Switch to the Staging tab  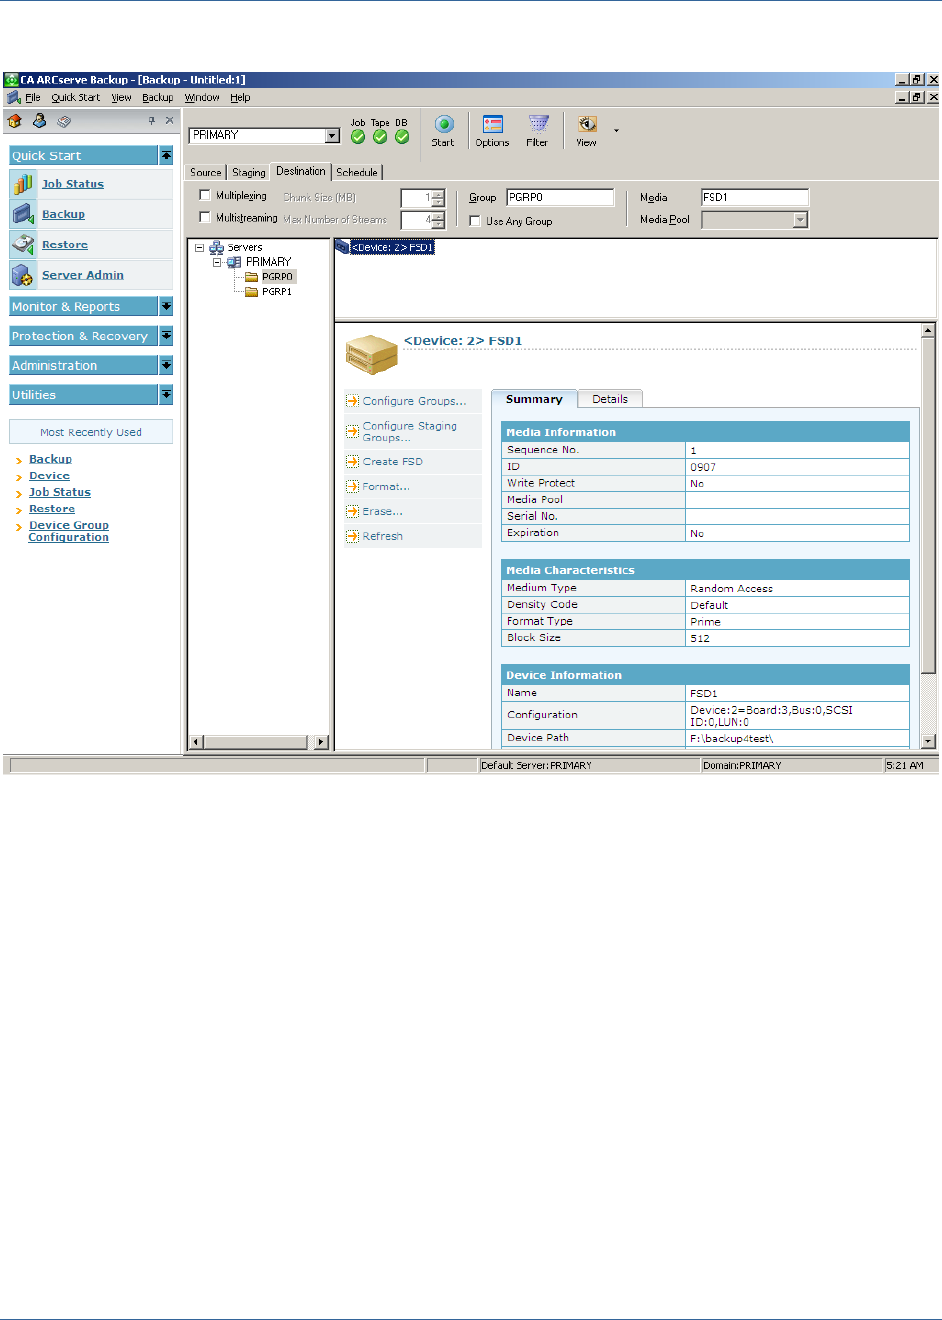249,172
